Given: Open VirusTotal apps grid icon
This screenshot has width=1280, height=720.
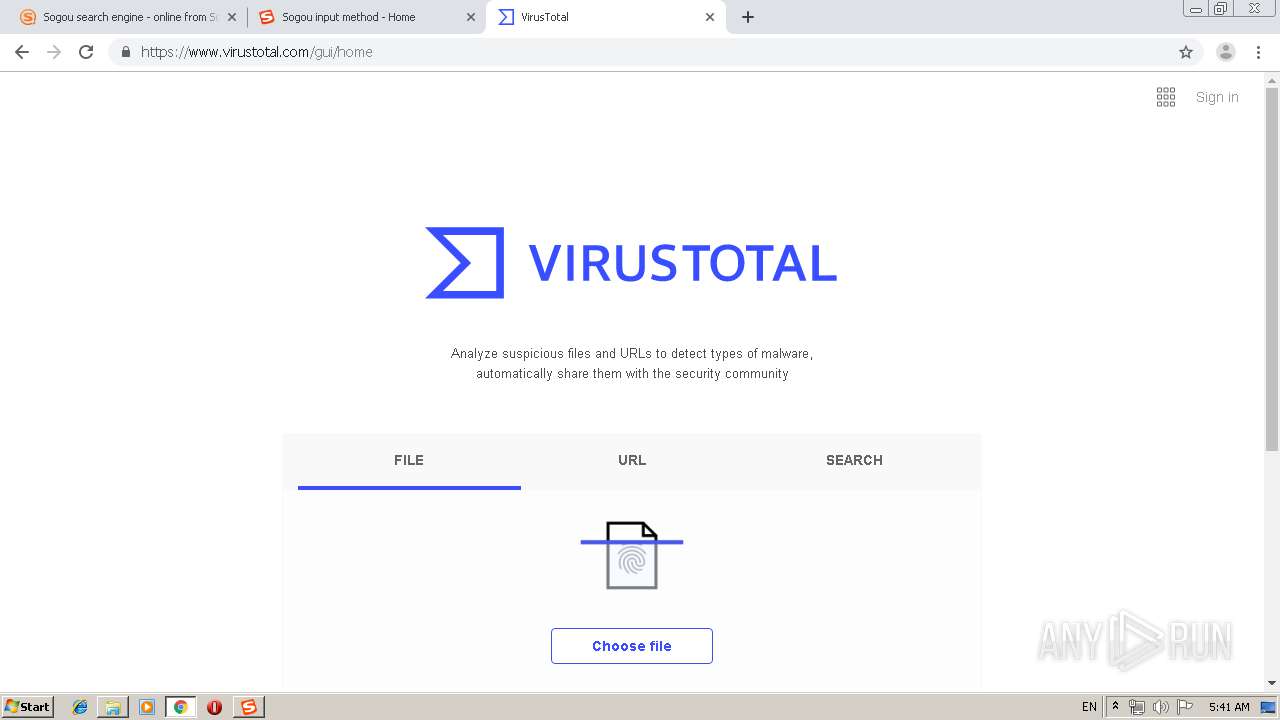Looking at the screenshot, I should pos(1166,97).
